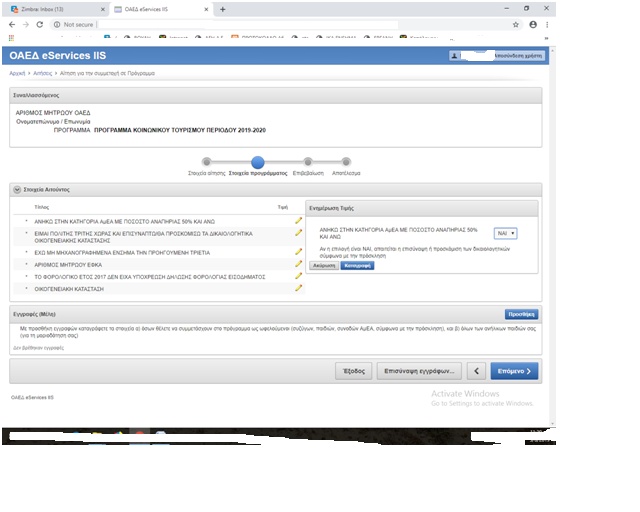Click the Στοιχεία προγράμματος step circle
The width and height of the screenshot is (640, 512).
(x=257, y=162)
